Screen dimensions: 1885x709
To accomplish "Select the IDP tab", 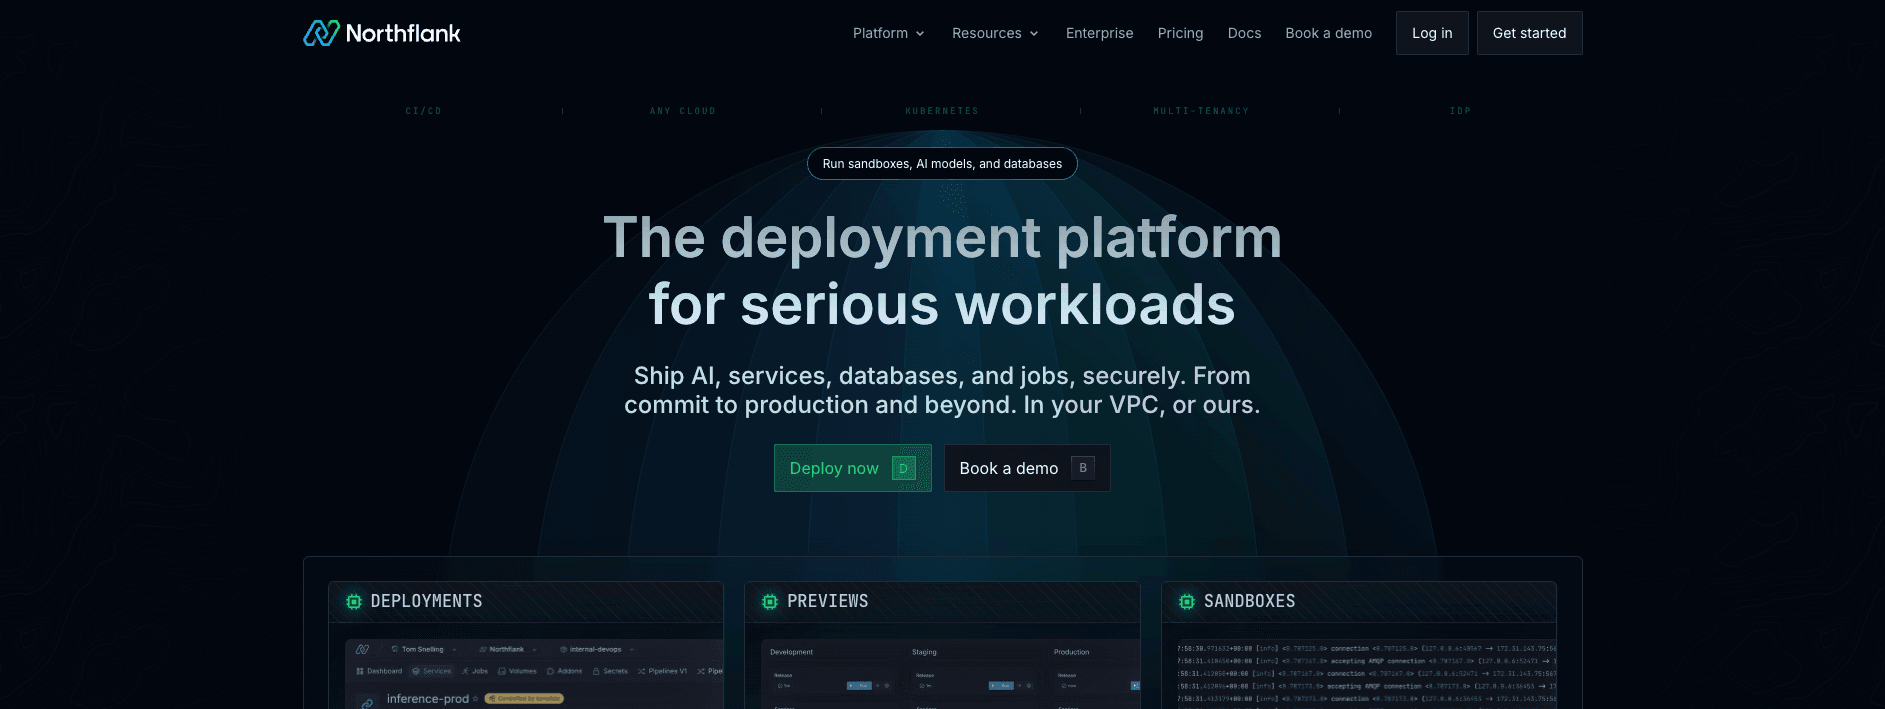I will point(1460,111).
